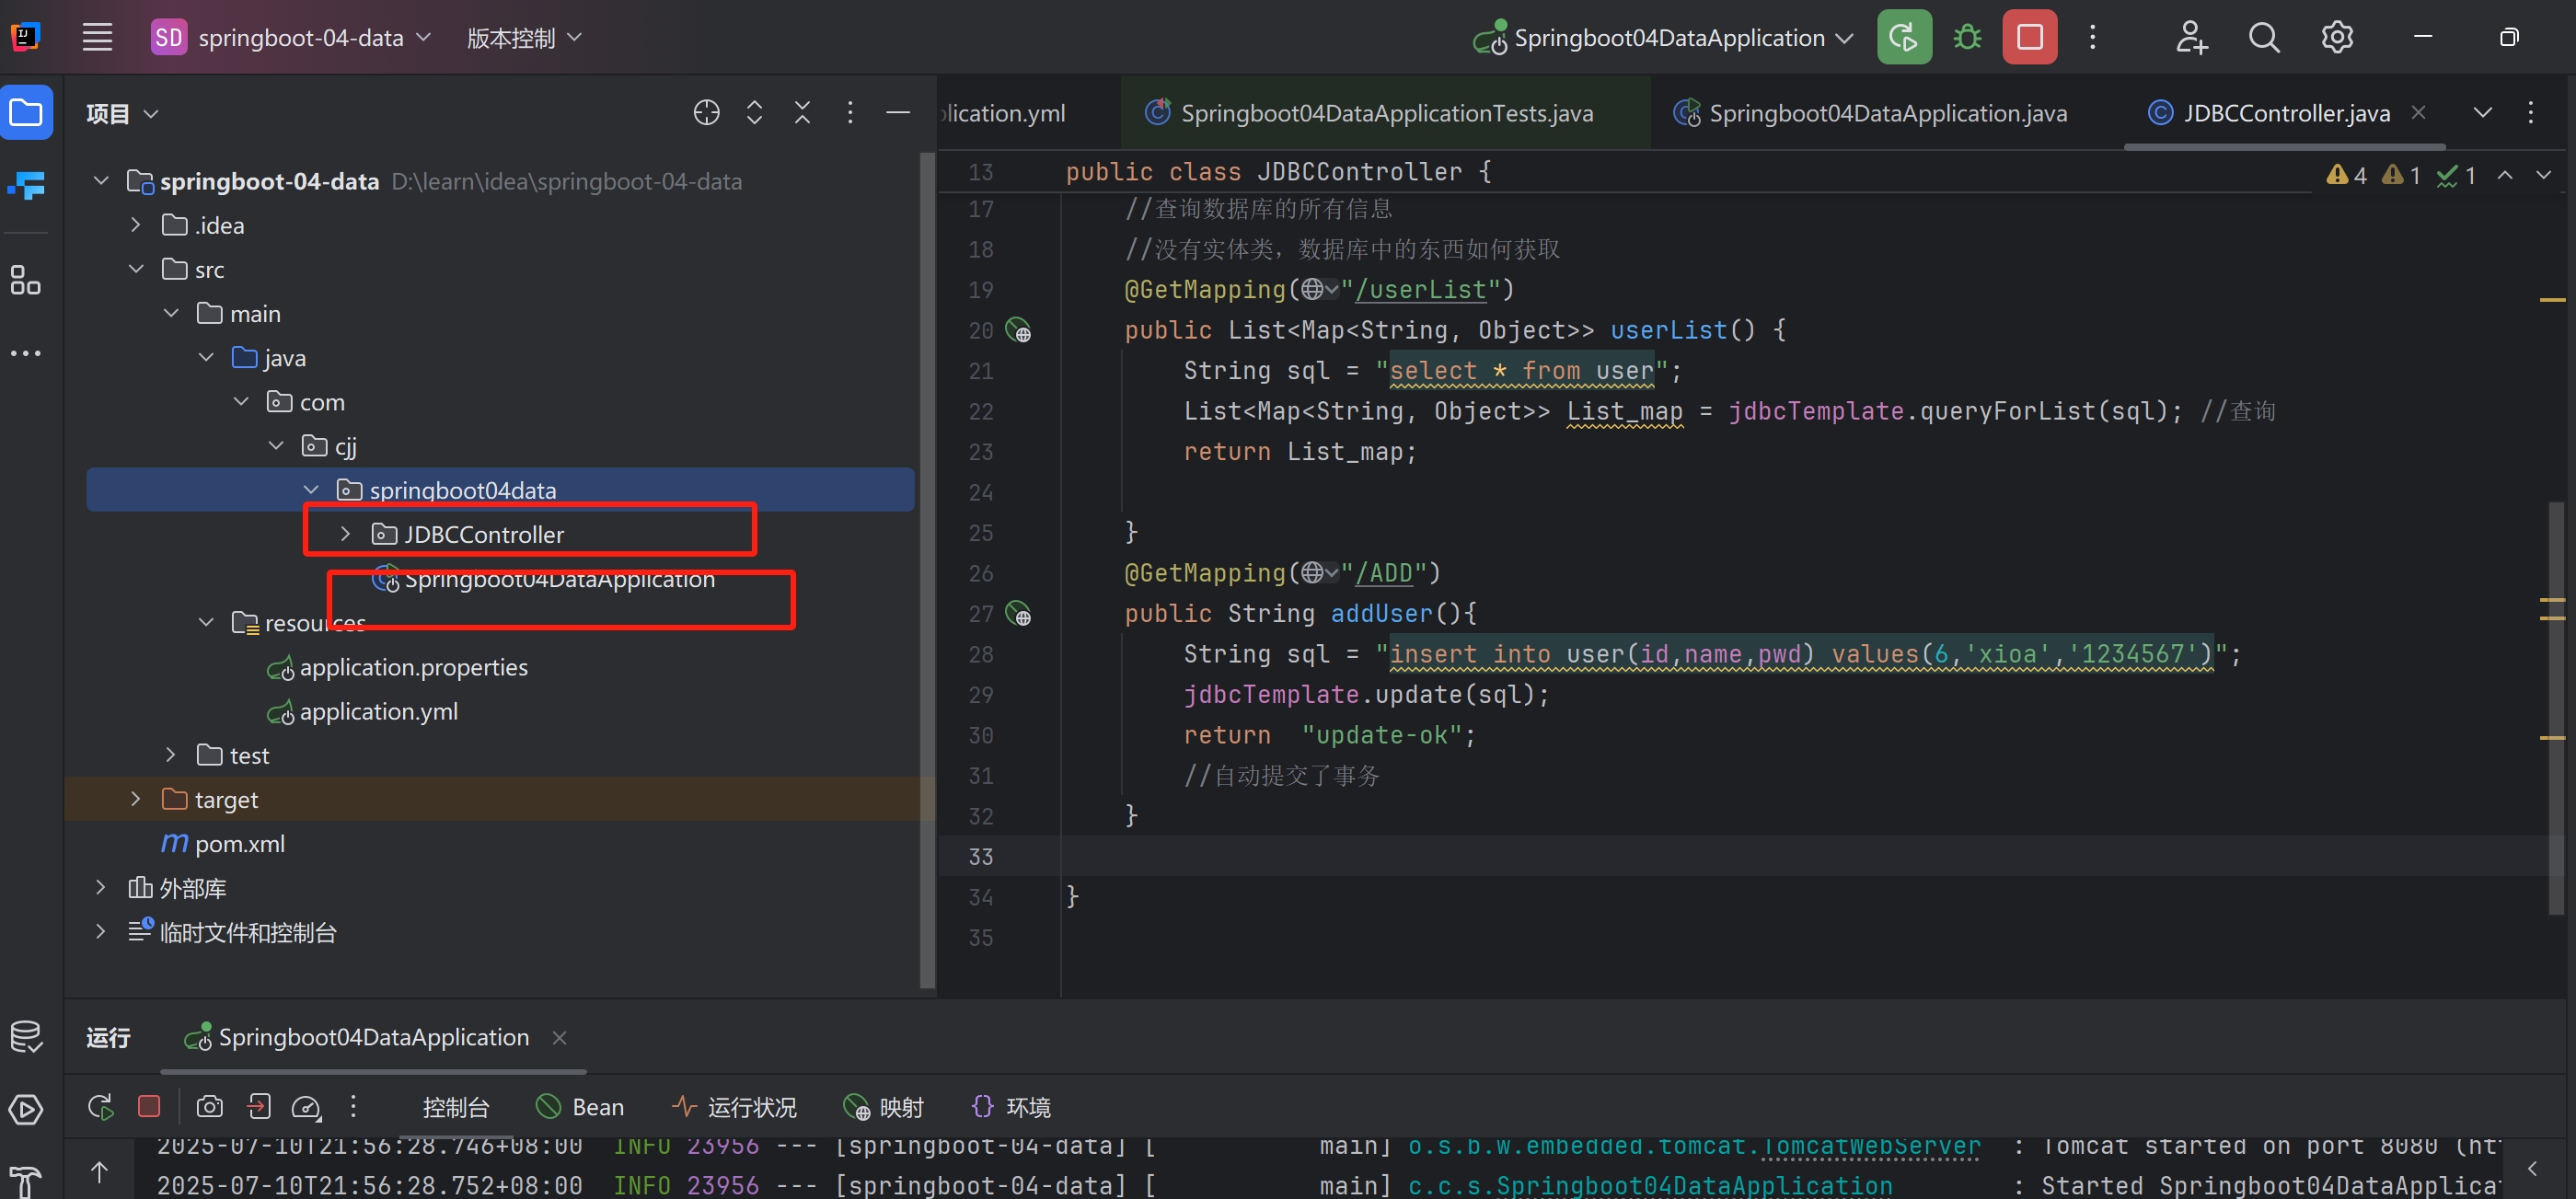Click the Debug bug icon
Screen dimensions: 2576x1199
1967,38
